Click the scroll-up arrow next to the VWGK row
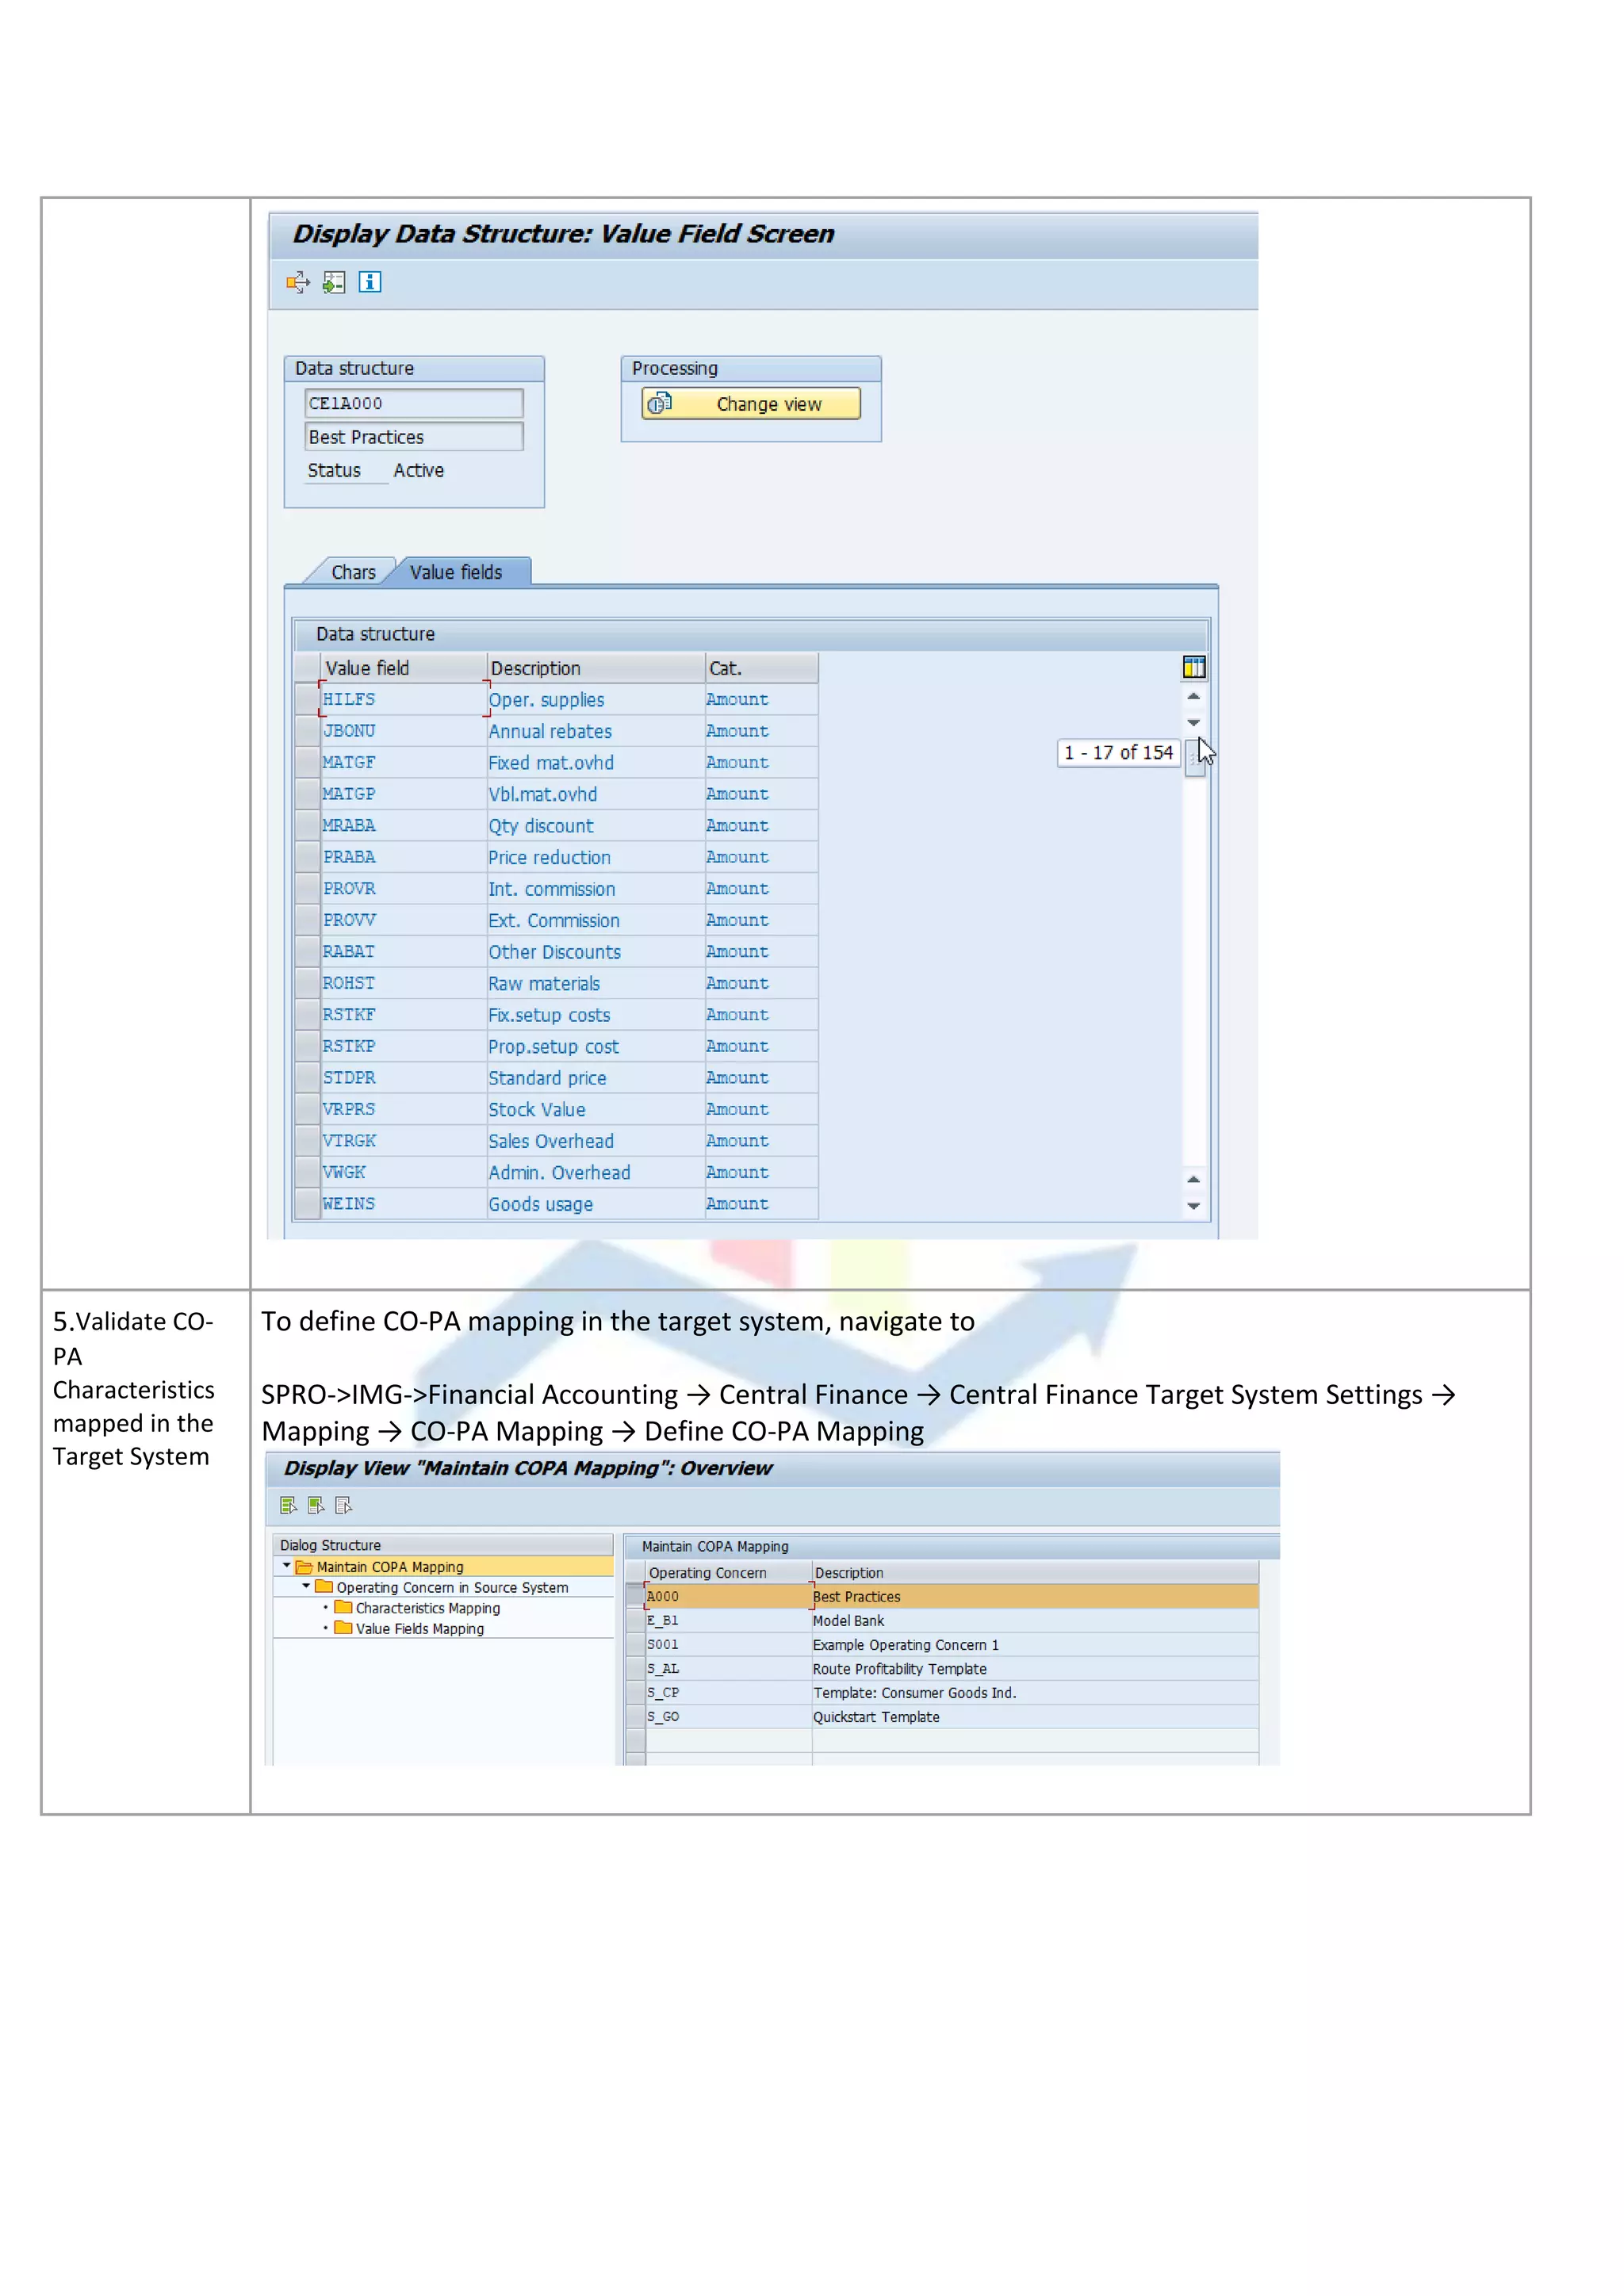 click(1194, 1180)
